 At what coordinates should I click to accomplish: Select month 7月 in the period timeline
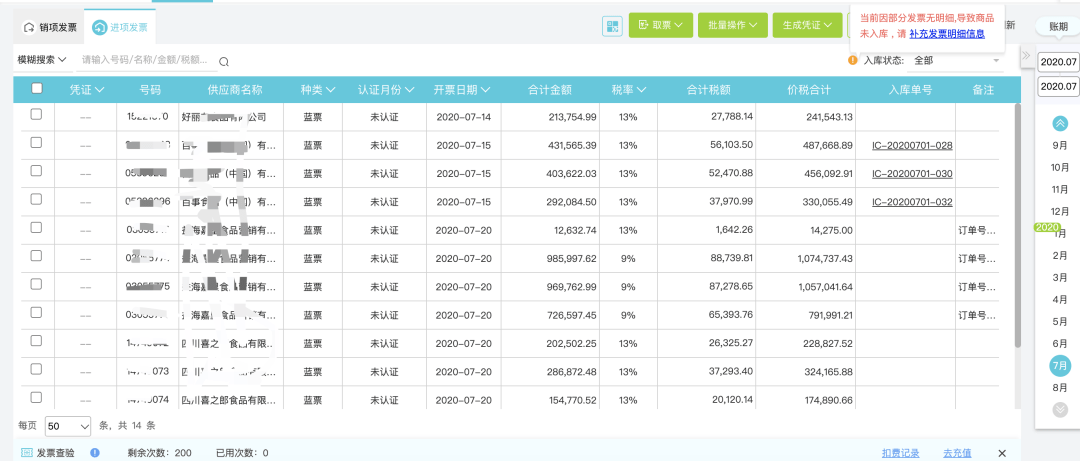1060,366
